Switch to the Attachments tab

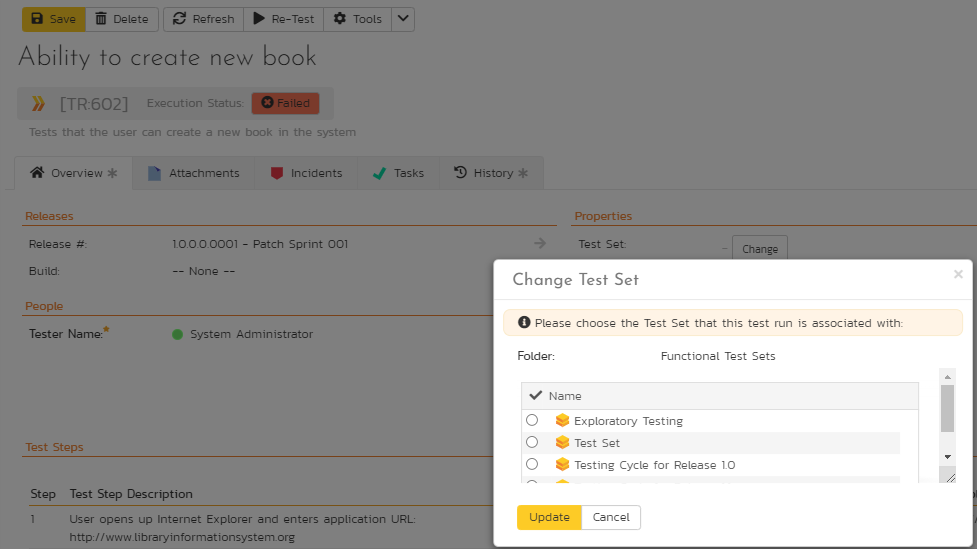tap(194, 173)
